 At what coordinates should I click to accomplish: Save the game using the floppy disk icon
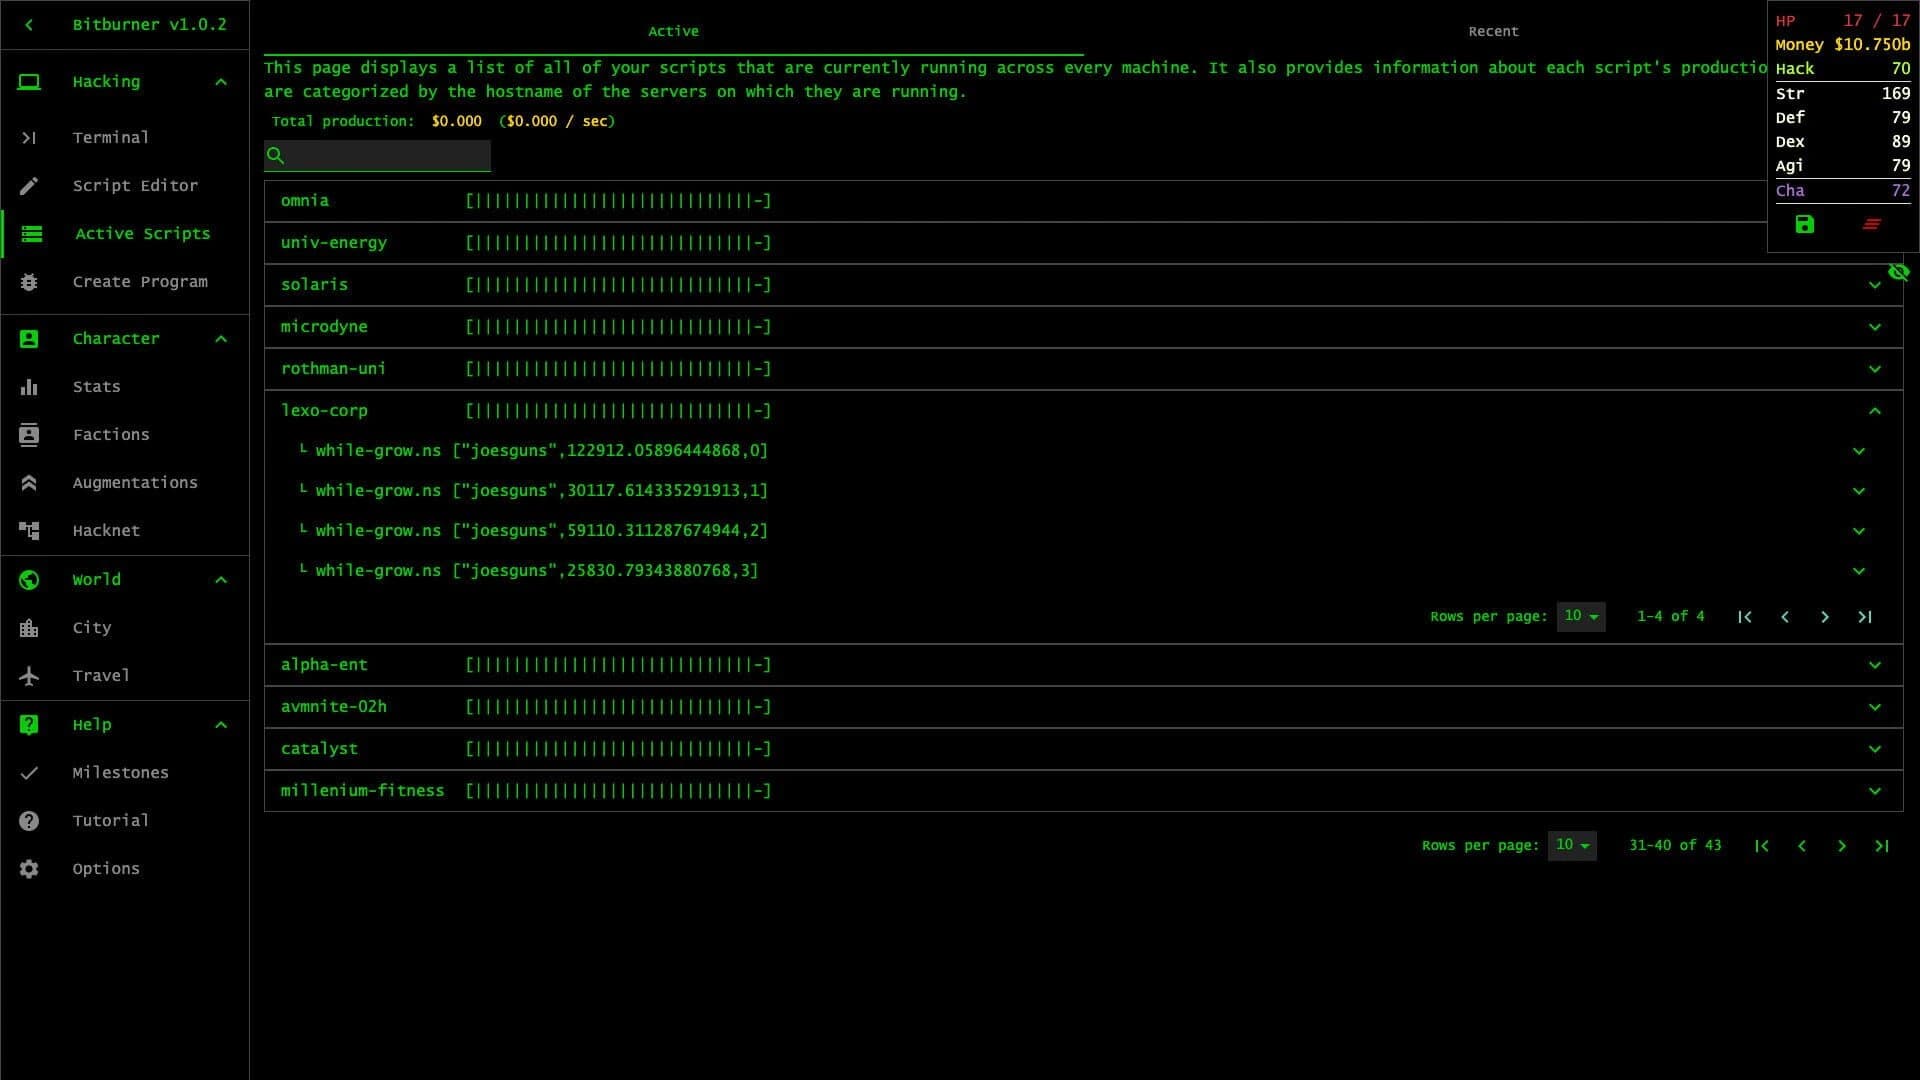[1803, 225]
